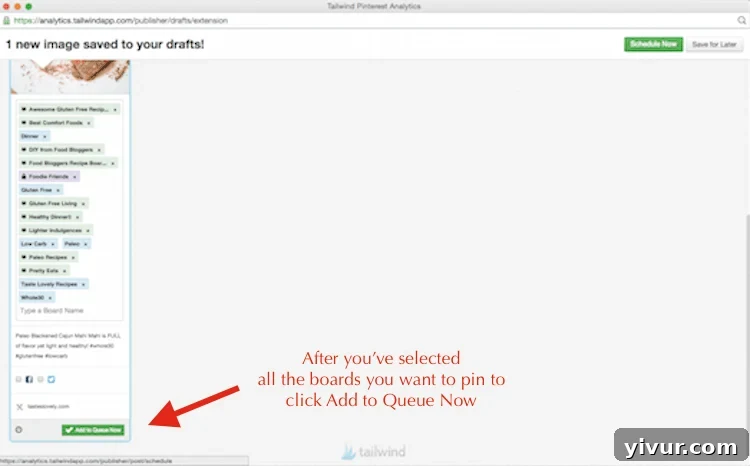Click the source link icon beside tasteslovely.com
The image size is (750, 466).
tap(20, 407)
